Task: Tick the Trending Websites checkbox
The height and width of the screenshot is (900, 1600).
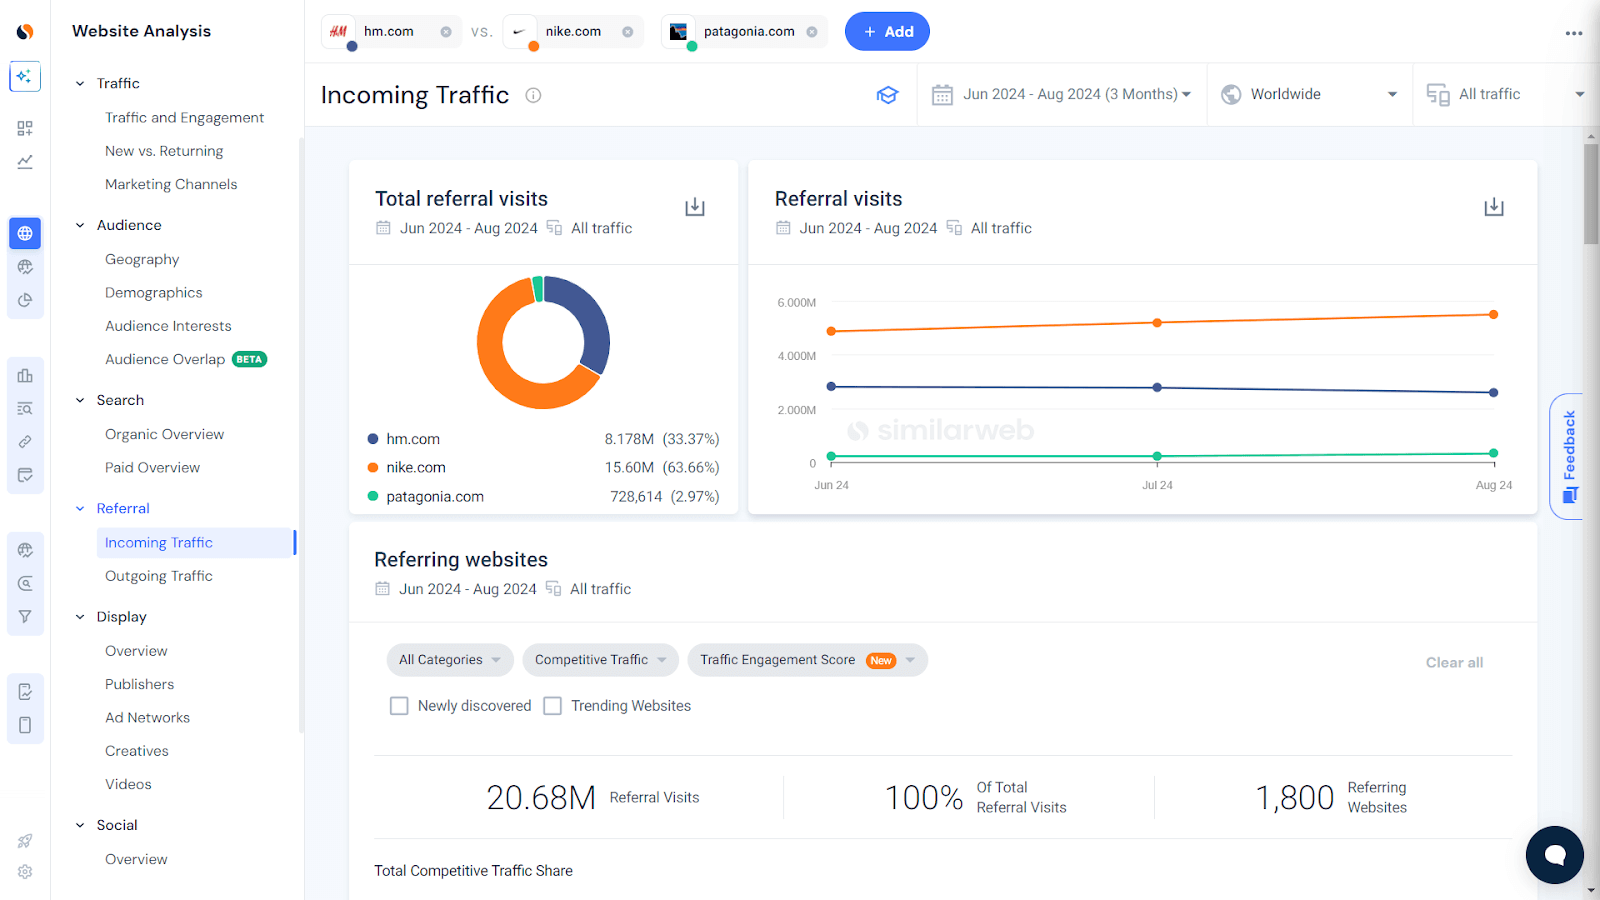Action: 552,706
